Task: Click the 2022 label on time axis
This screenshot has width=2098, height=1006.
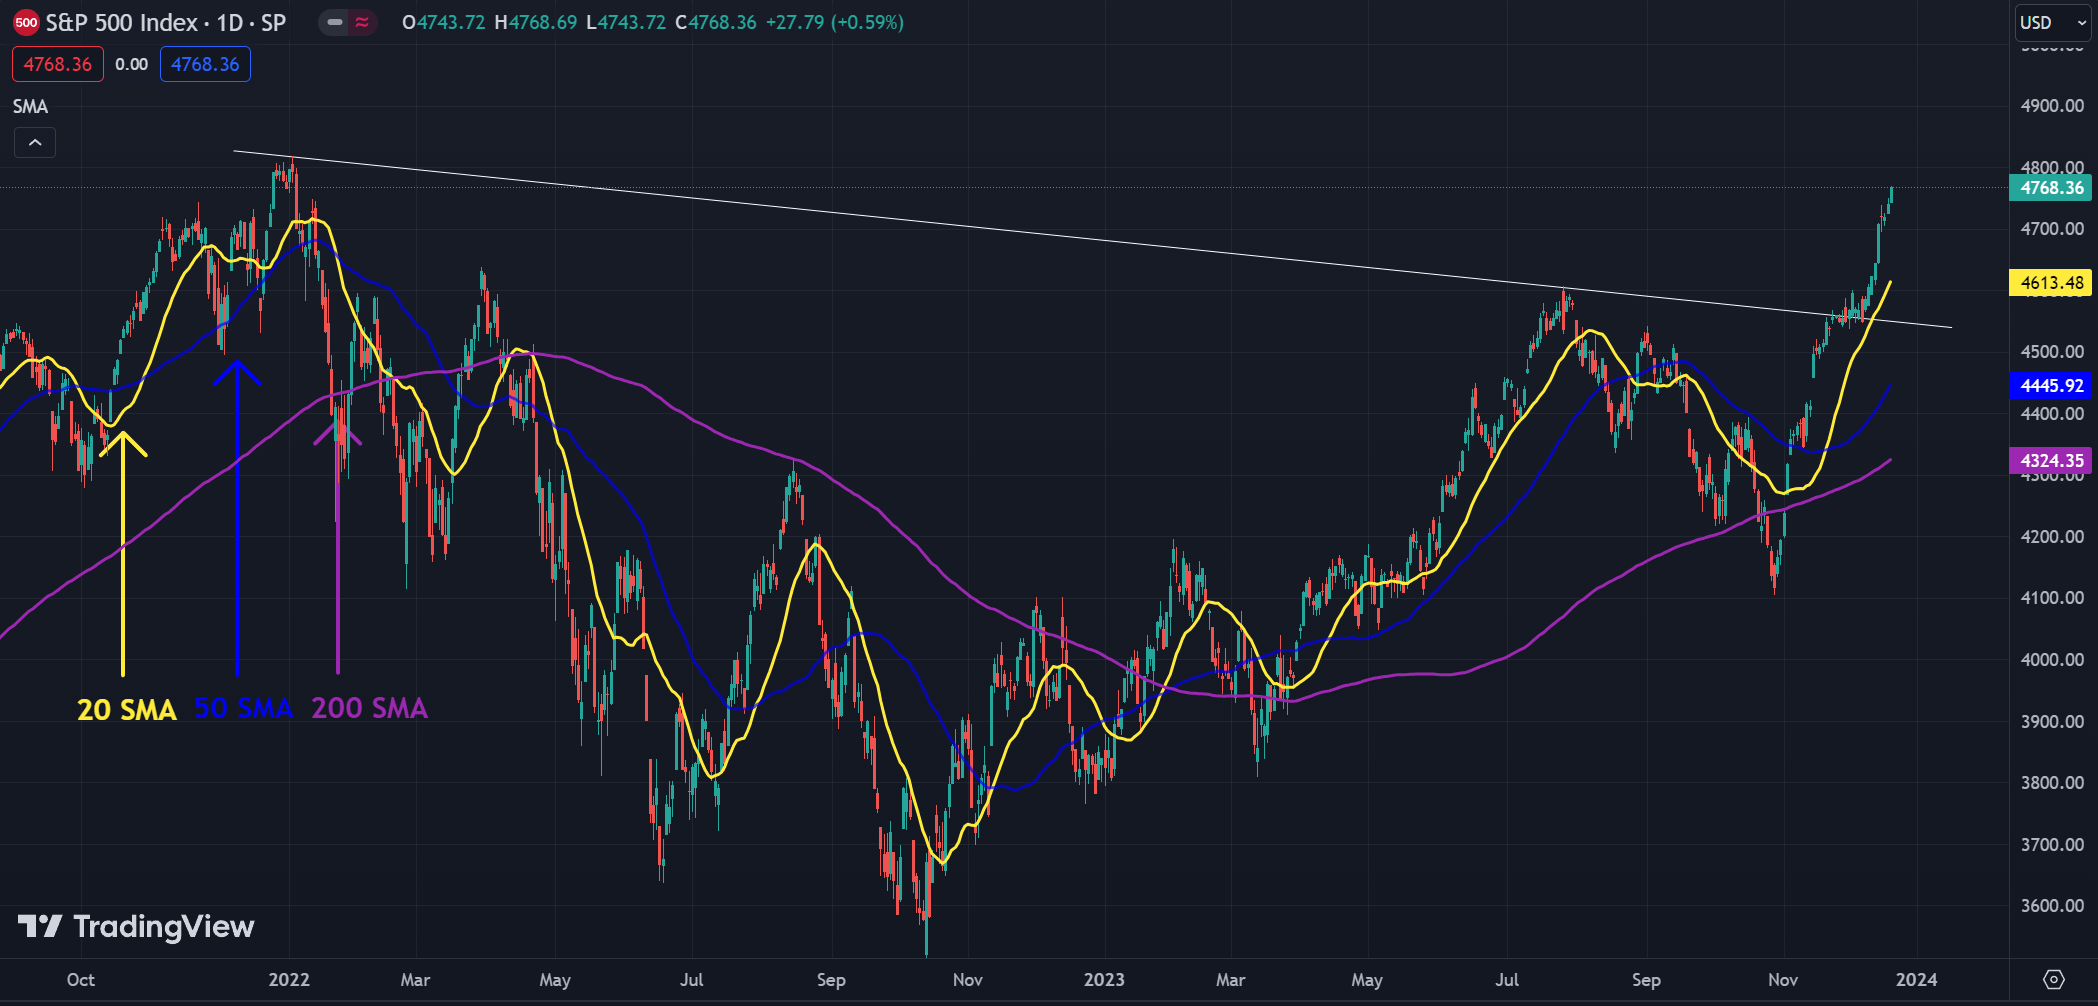Action: click(289, 980)
